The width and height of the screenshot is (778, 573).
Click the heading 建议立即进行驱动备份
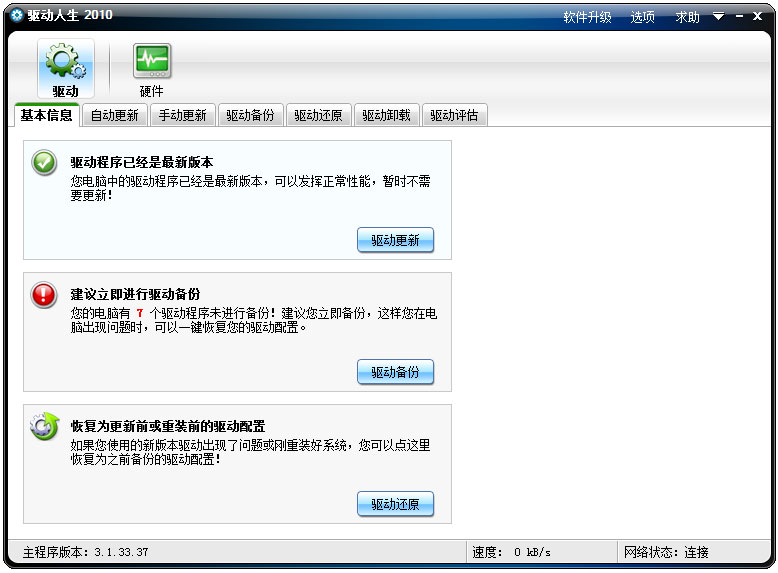pos(135,294)
